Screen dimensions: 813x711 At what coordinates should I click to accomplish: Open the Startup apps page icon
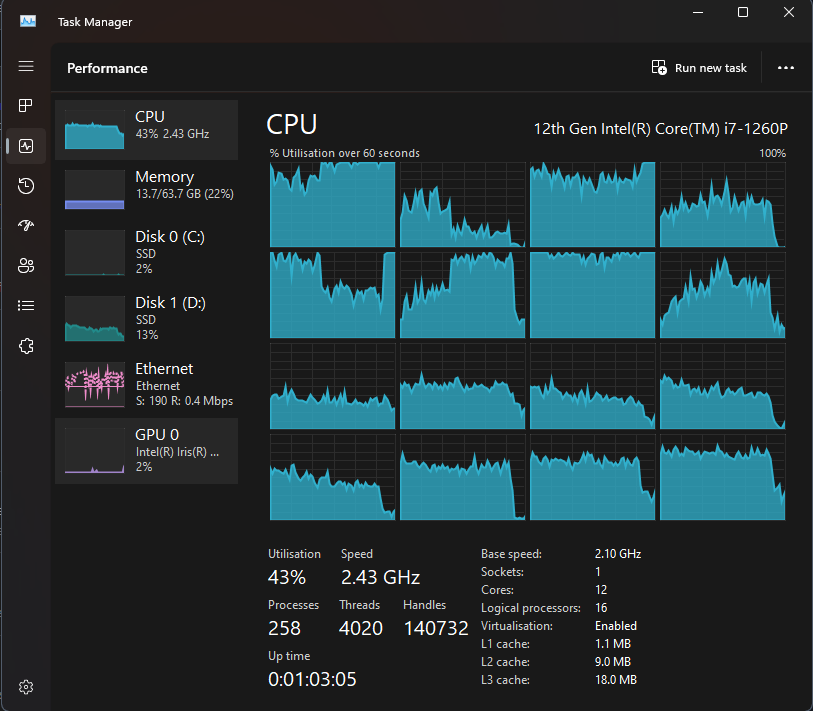26,225
